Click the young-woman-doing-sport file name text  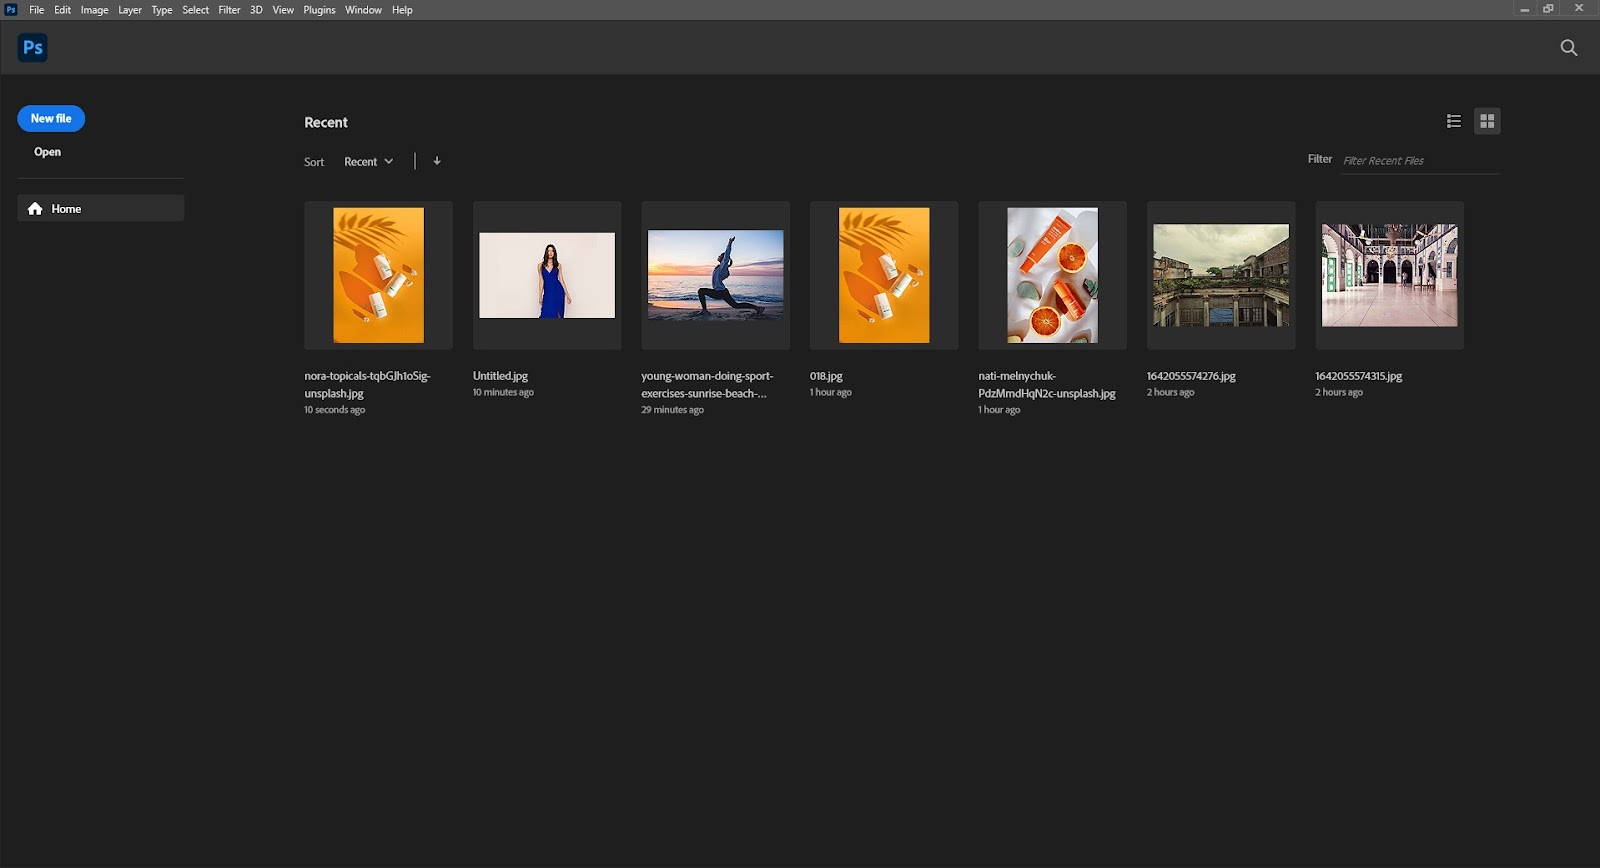click(x=707, y=385)
